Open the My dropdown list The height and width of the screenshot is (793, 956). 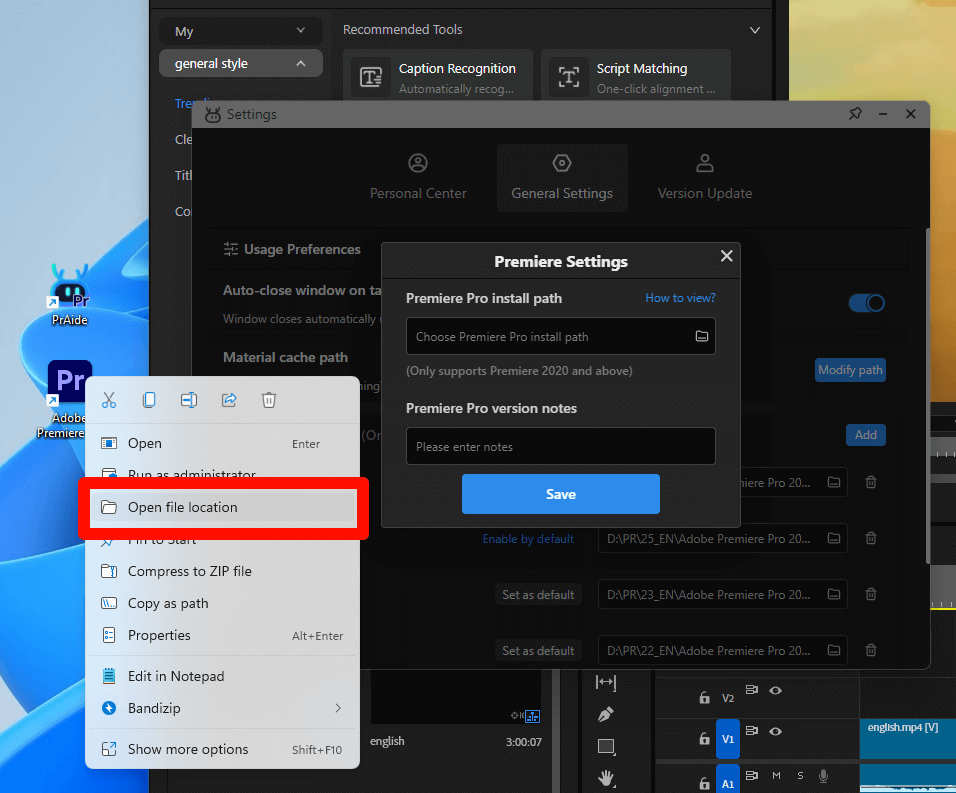240,31
